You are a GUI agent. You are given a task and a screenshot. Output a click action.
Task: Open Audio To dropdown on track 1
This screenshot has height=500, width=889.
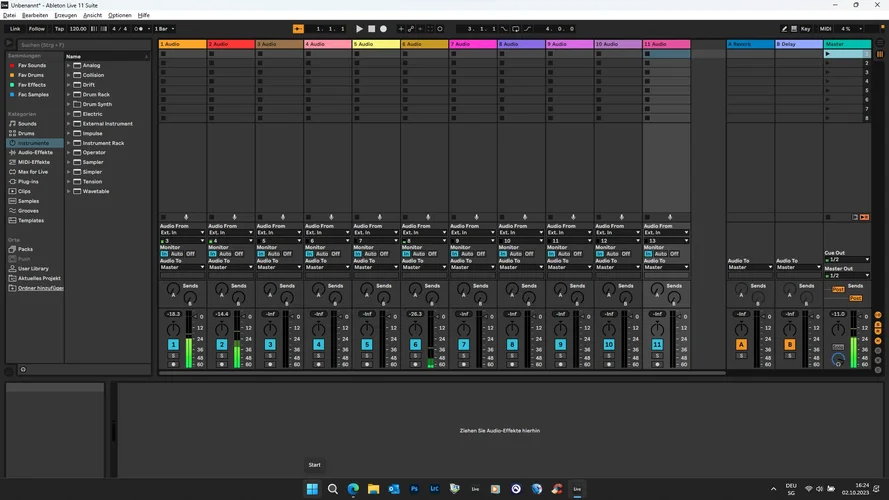(181, 267)
